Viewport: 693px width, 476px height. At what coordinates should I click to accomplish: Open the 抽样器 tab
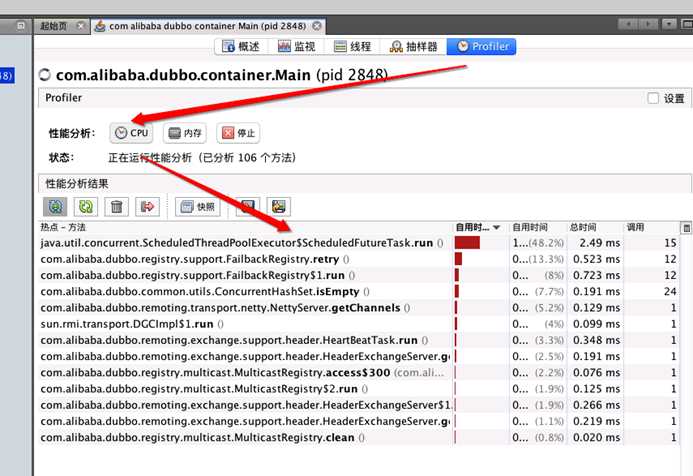tap(413, 46)
